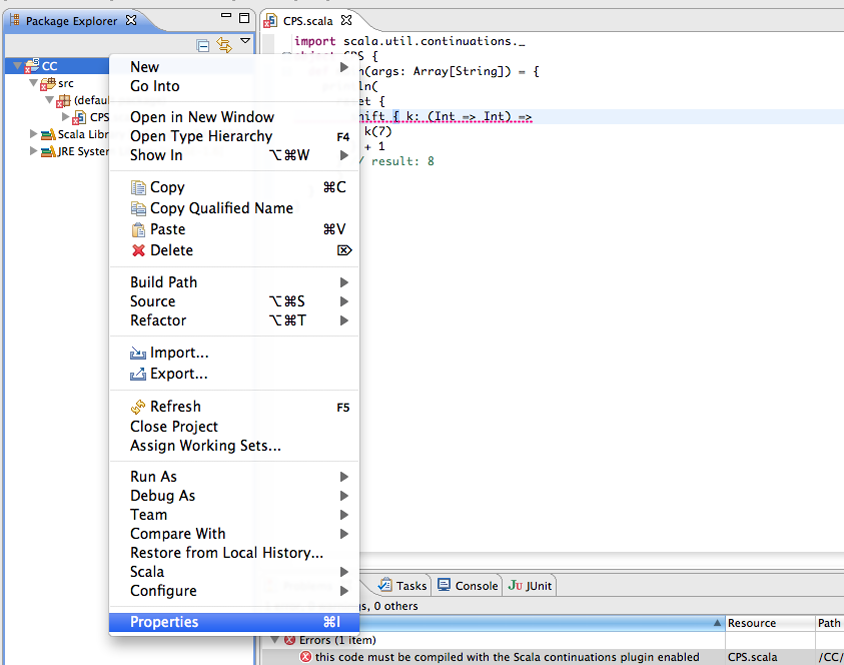Image resolution: width=844 pixels, height=665 pixels.
Task: Expand the Scala Library node
Action: pos(34,134)
